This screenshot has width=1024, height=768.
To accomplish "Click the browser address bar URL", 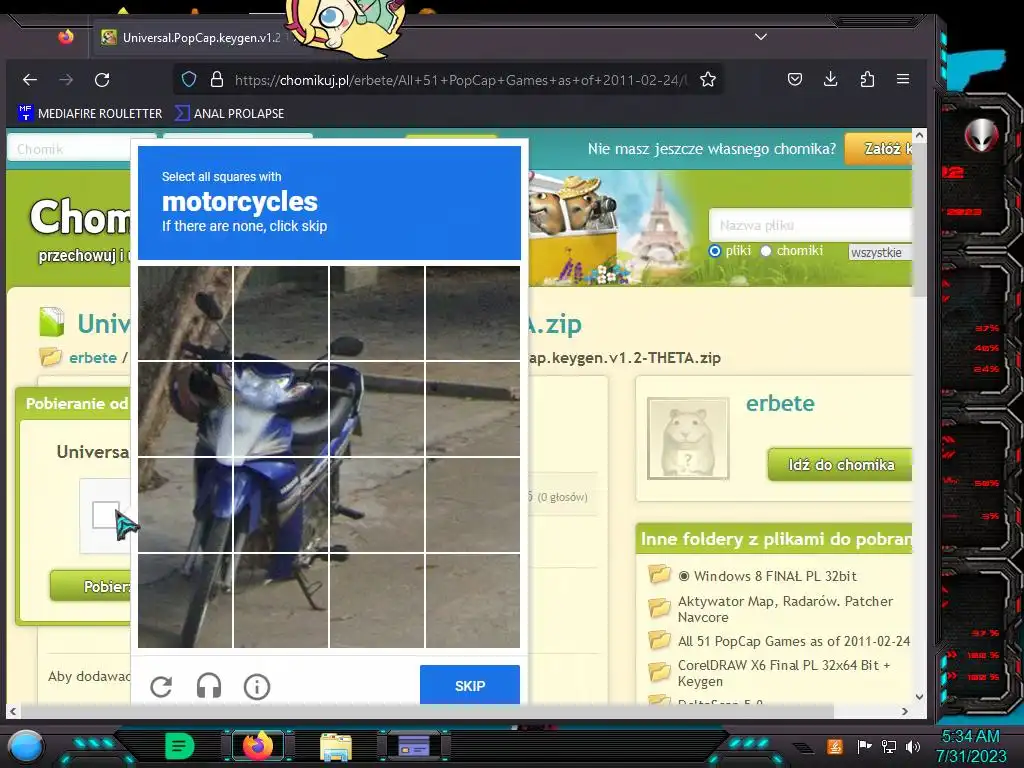I will pyautogui.click(x=460, y=80).
